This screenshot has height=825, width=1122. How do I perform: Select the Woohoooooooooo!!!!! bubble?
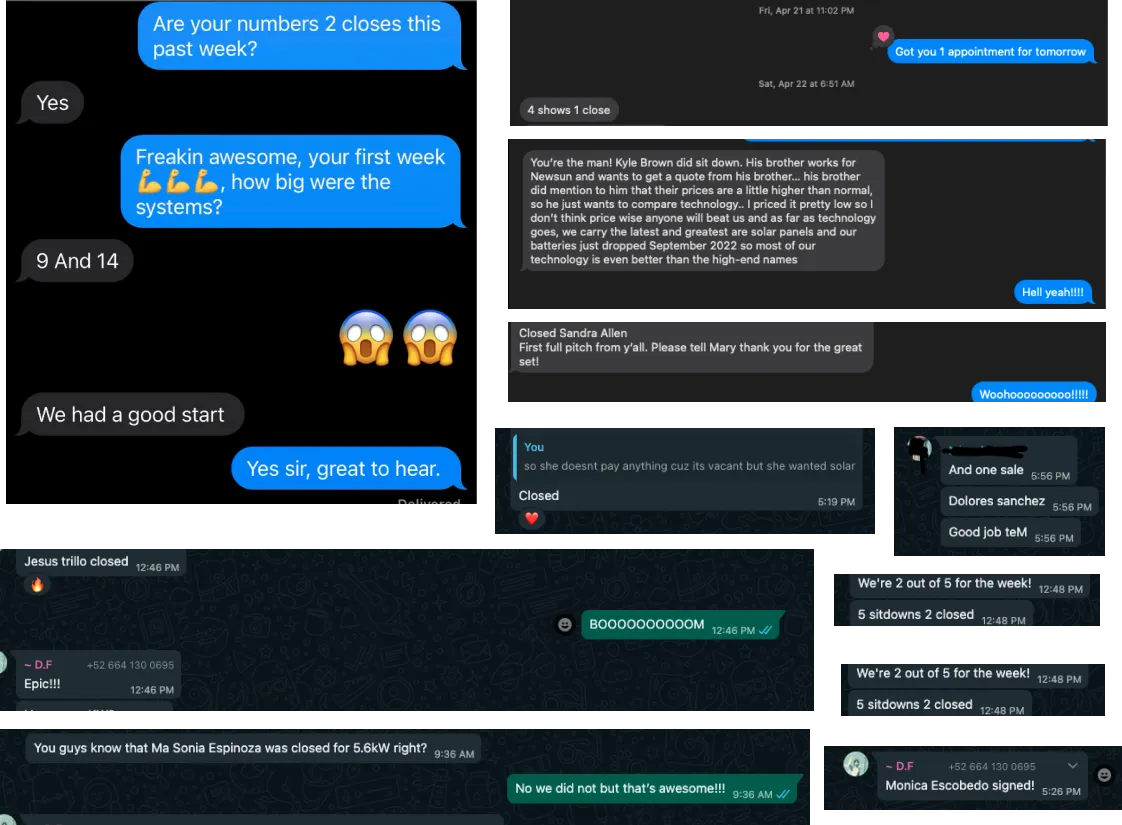click(x=1033, y=394)
